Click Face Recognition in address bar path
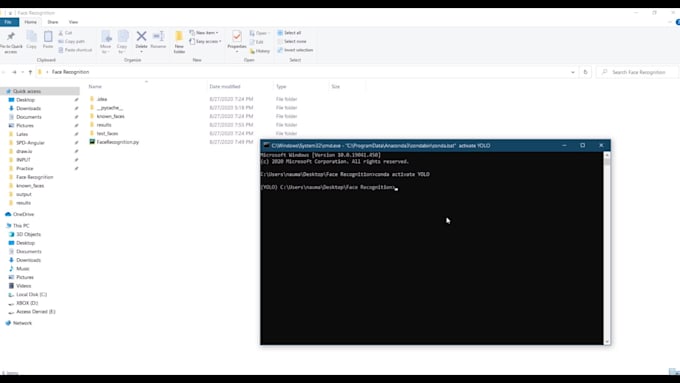The image size is (680, 383). pyautogui.click(x=70, y=72)
